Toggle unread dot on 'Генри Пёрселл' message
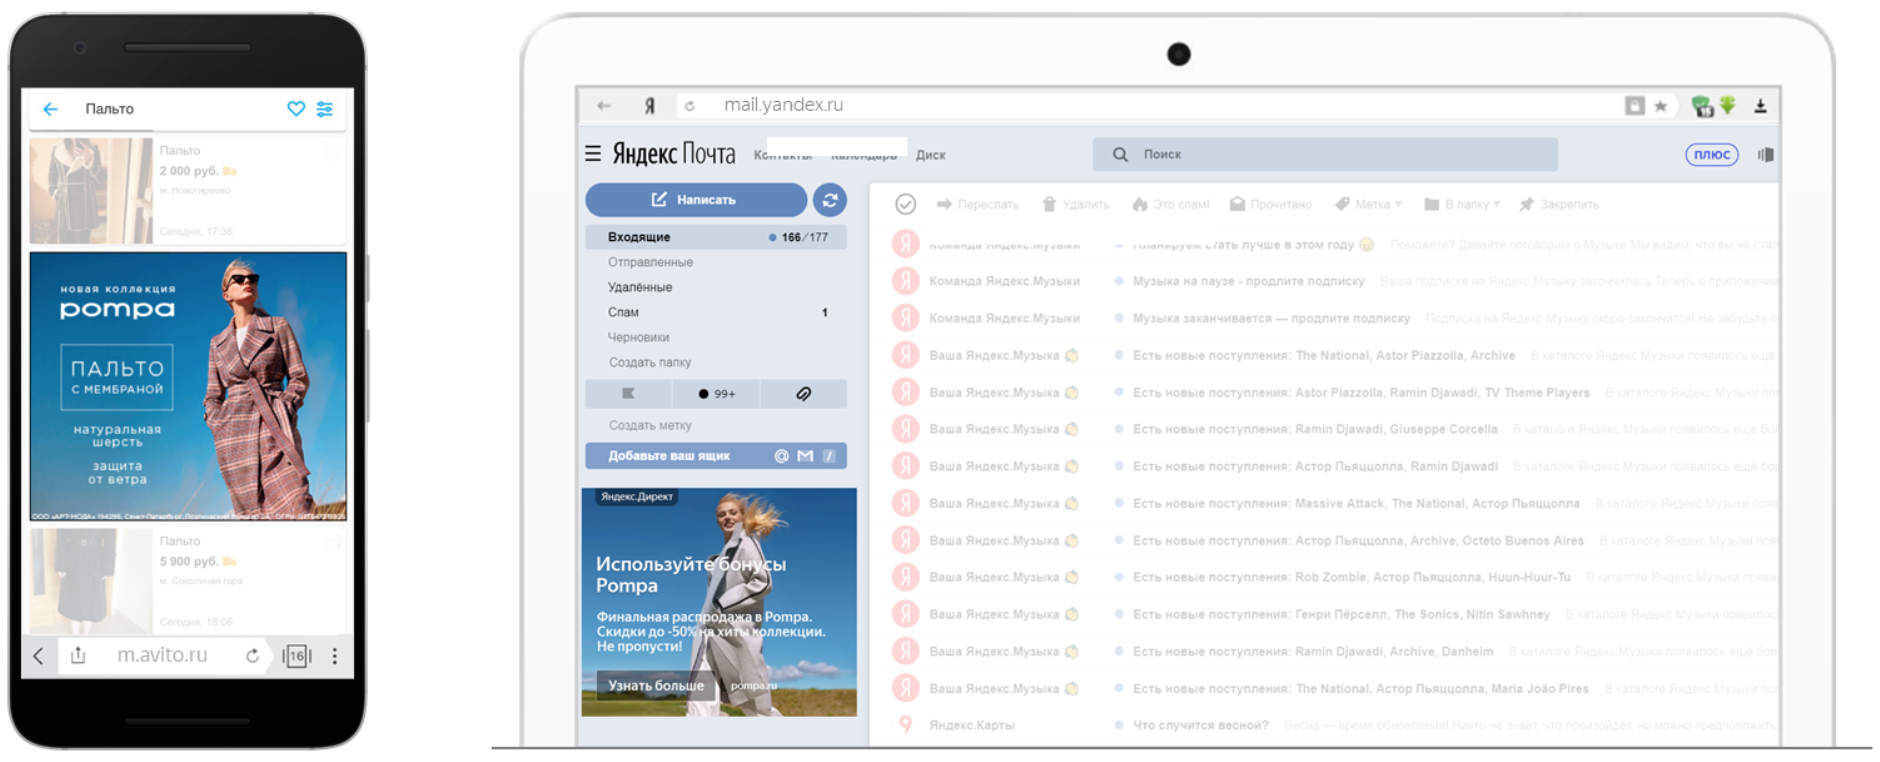The width and height of the screenshot is (1880, 762). [x=1118, y=614]
